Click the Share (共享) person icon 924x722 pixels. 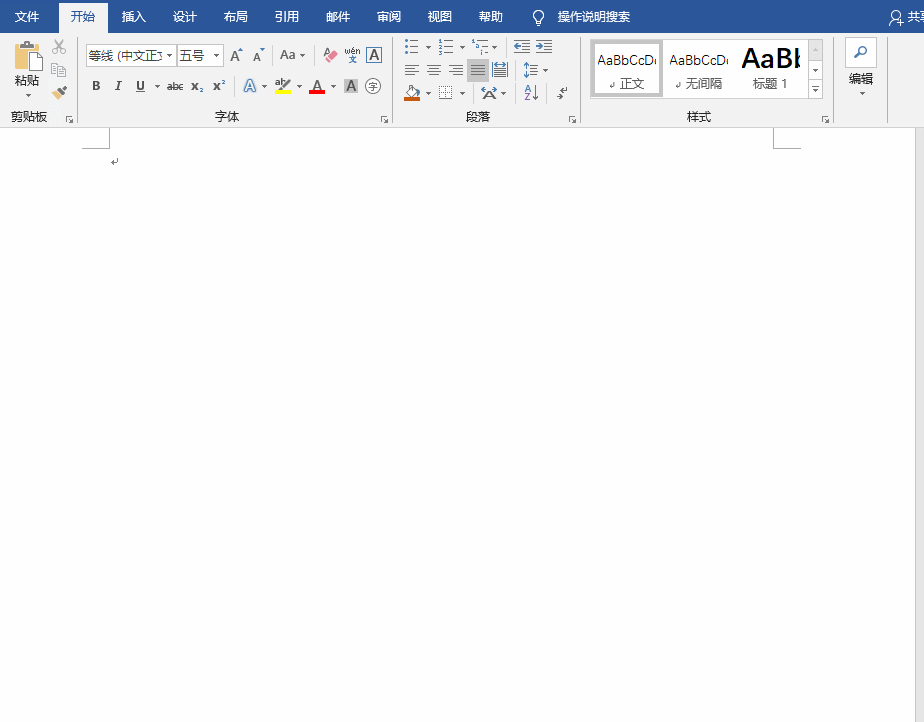tap(896, 18)
